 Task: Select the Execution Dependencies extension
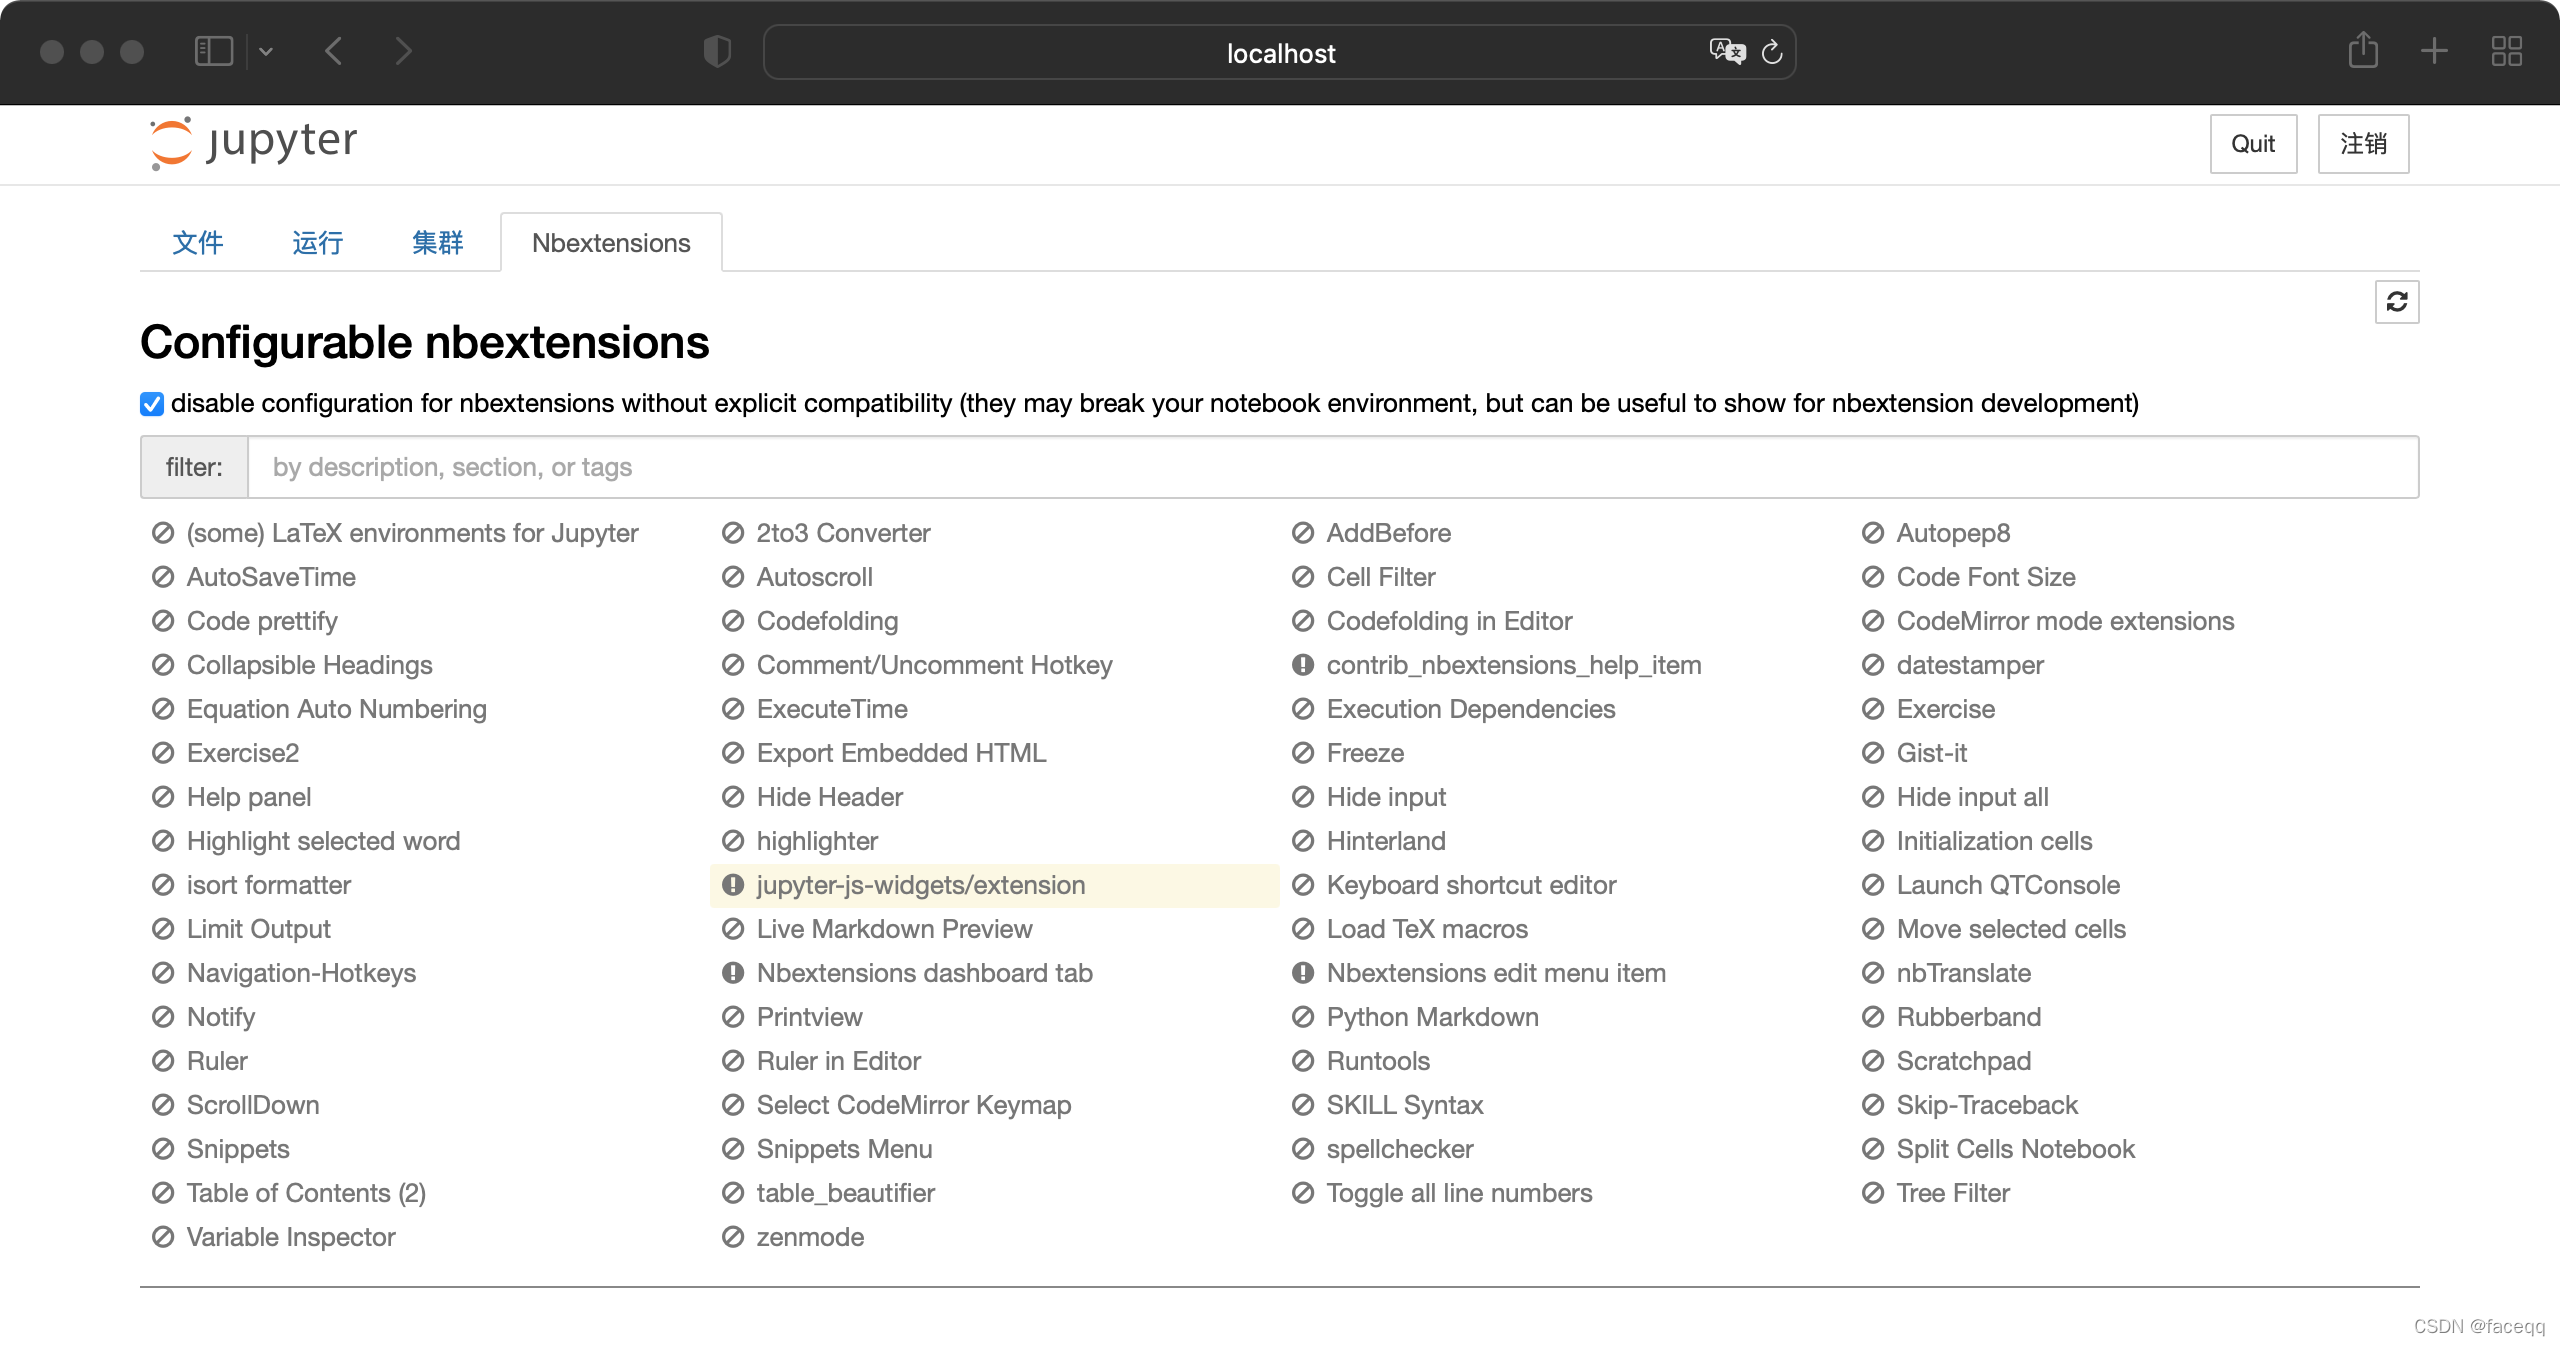[1470, 709]
